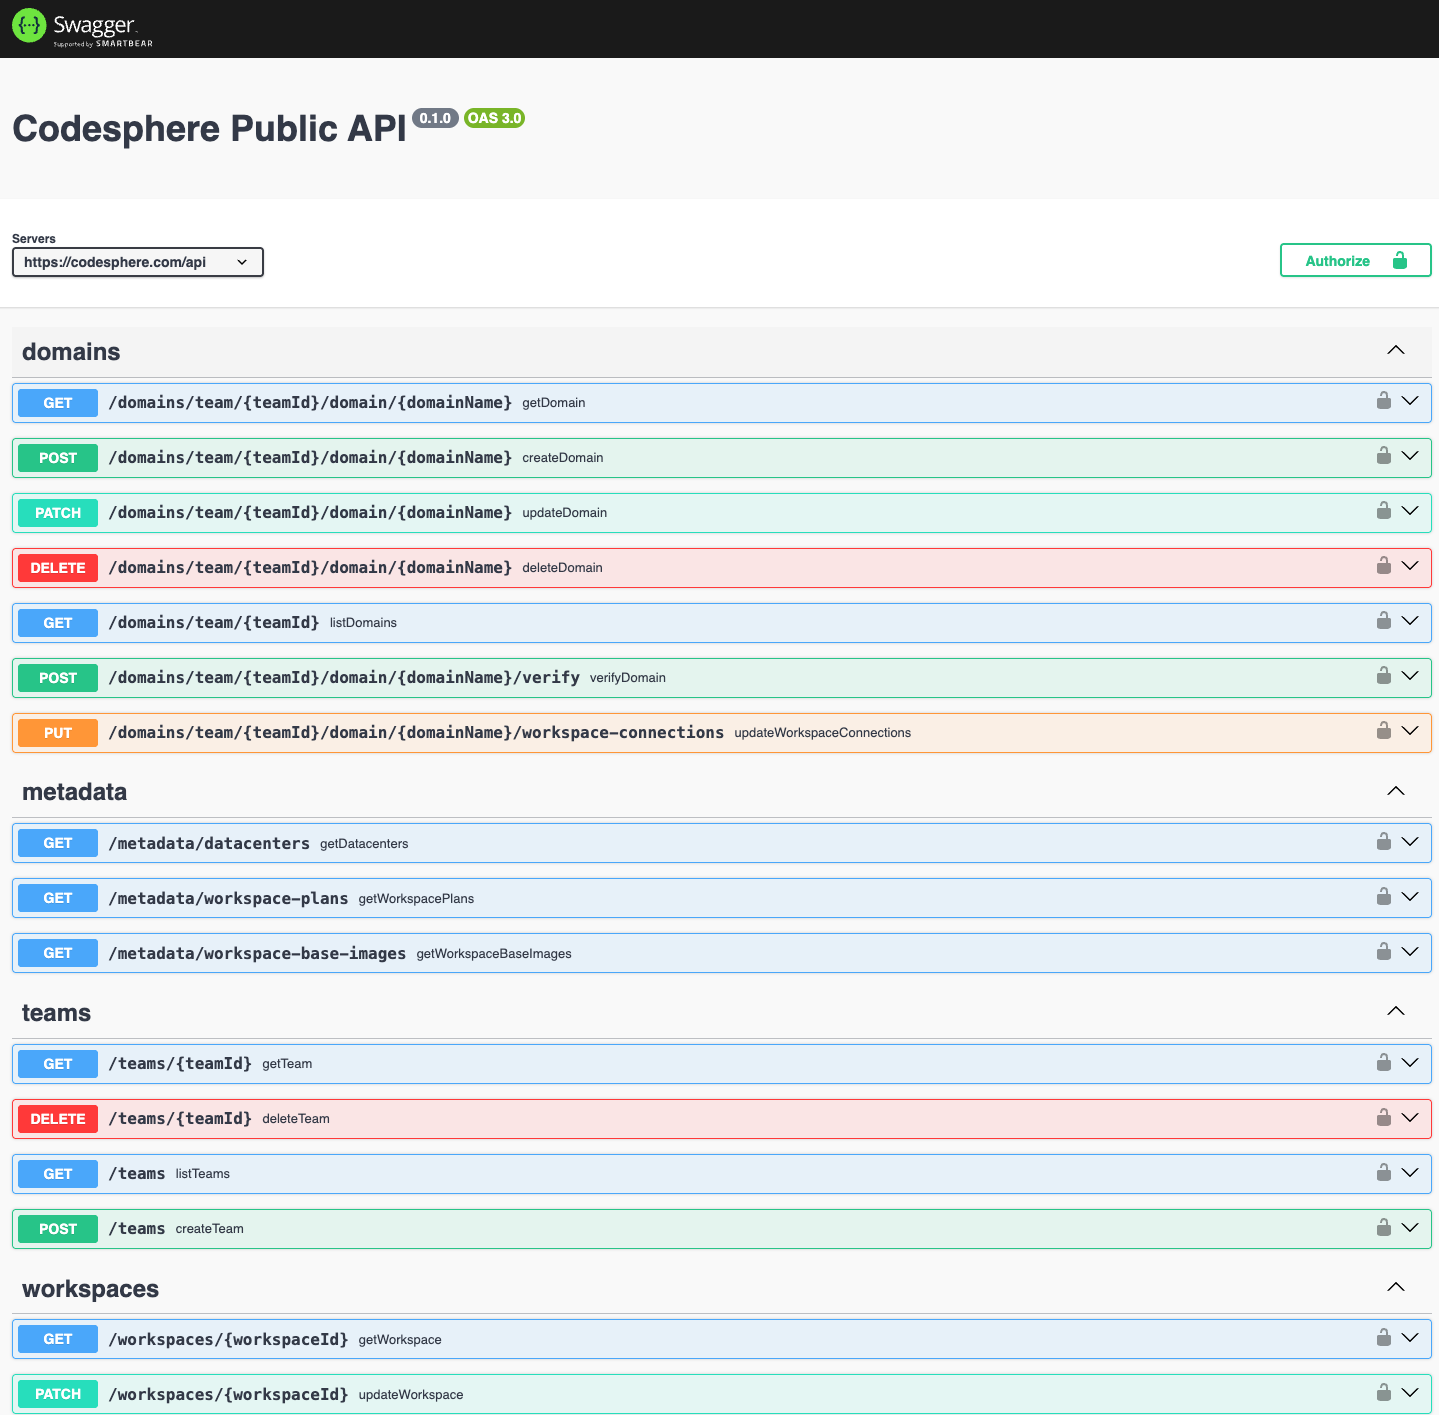
Task: Click the padlock on the listTeams endpoint
Action: click(1384, 1172)
